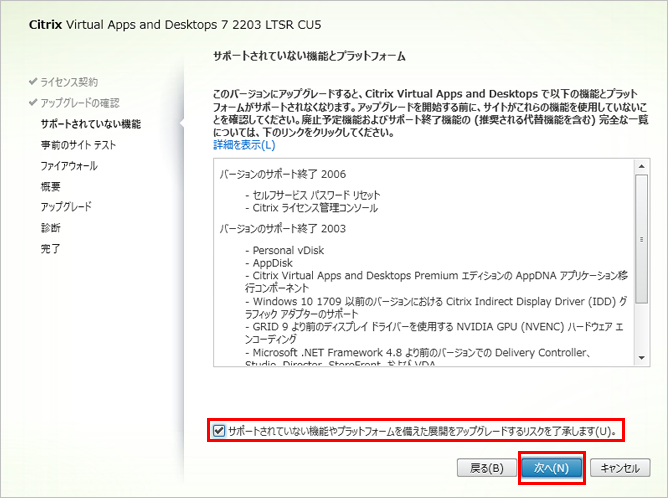
Task: Click the scroll up arrow in the feature list
Action: coord(642,166)
